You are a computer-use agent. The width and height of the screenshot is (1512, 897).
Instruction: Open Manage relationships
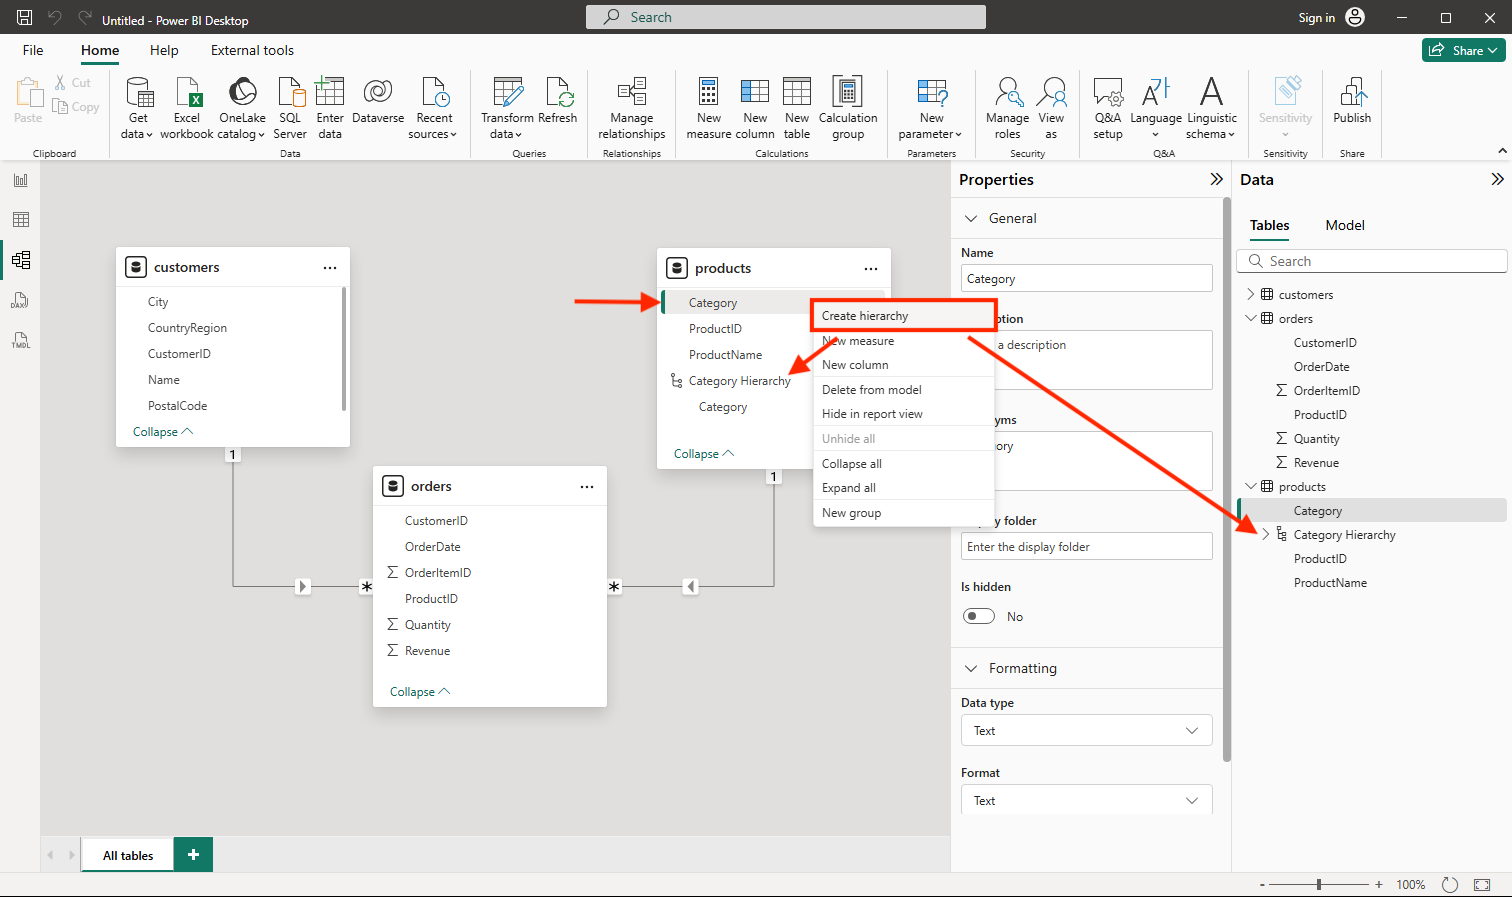coord(632,108)
